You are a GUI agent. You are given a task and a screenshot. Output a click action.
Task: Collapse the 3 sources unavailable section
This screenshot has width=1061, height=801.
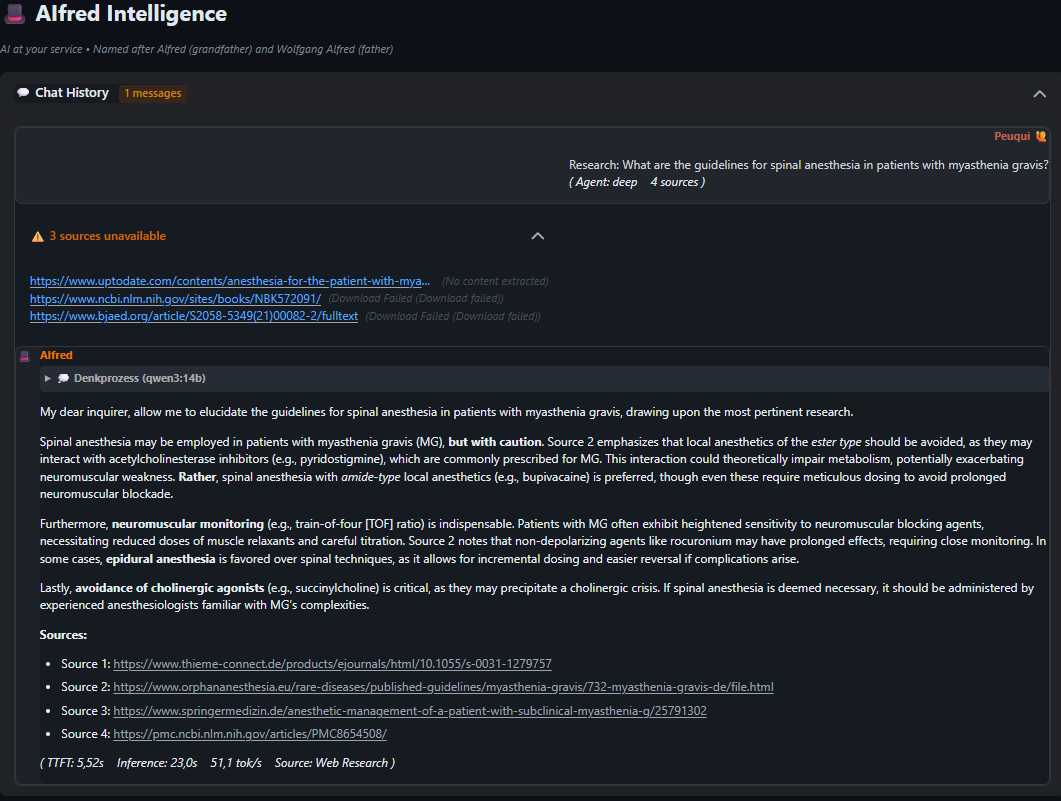(x=537, y=236)
